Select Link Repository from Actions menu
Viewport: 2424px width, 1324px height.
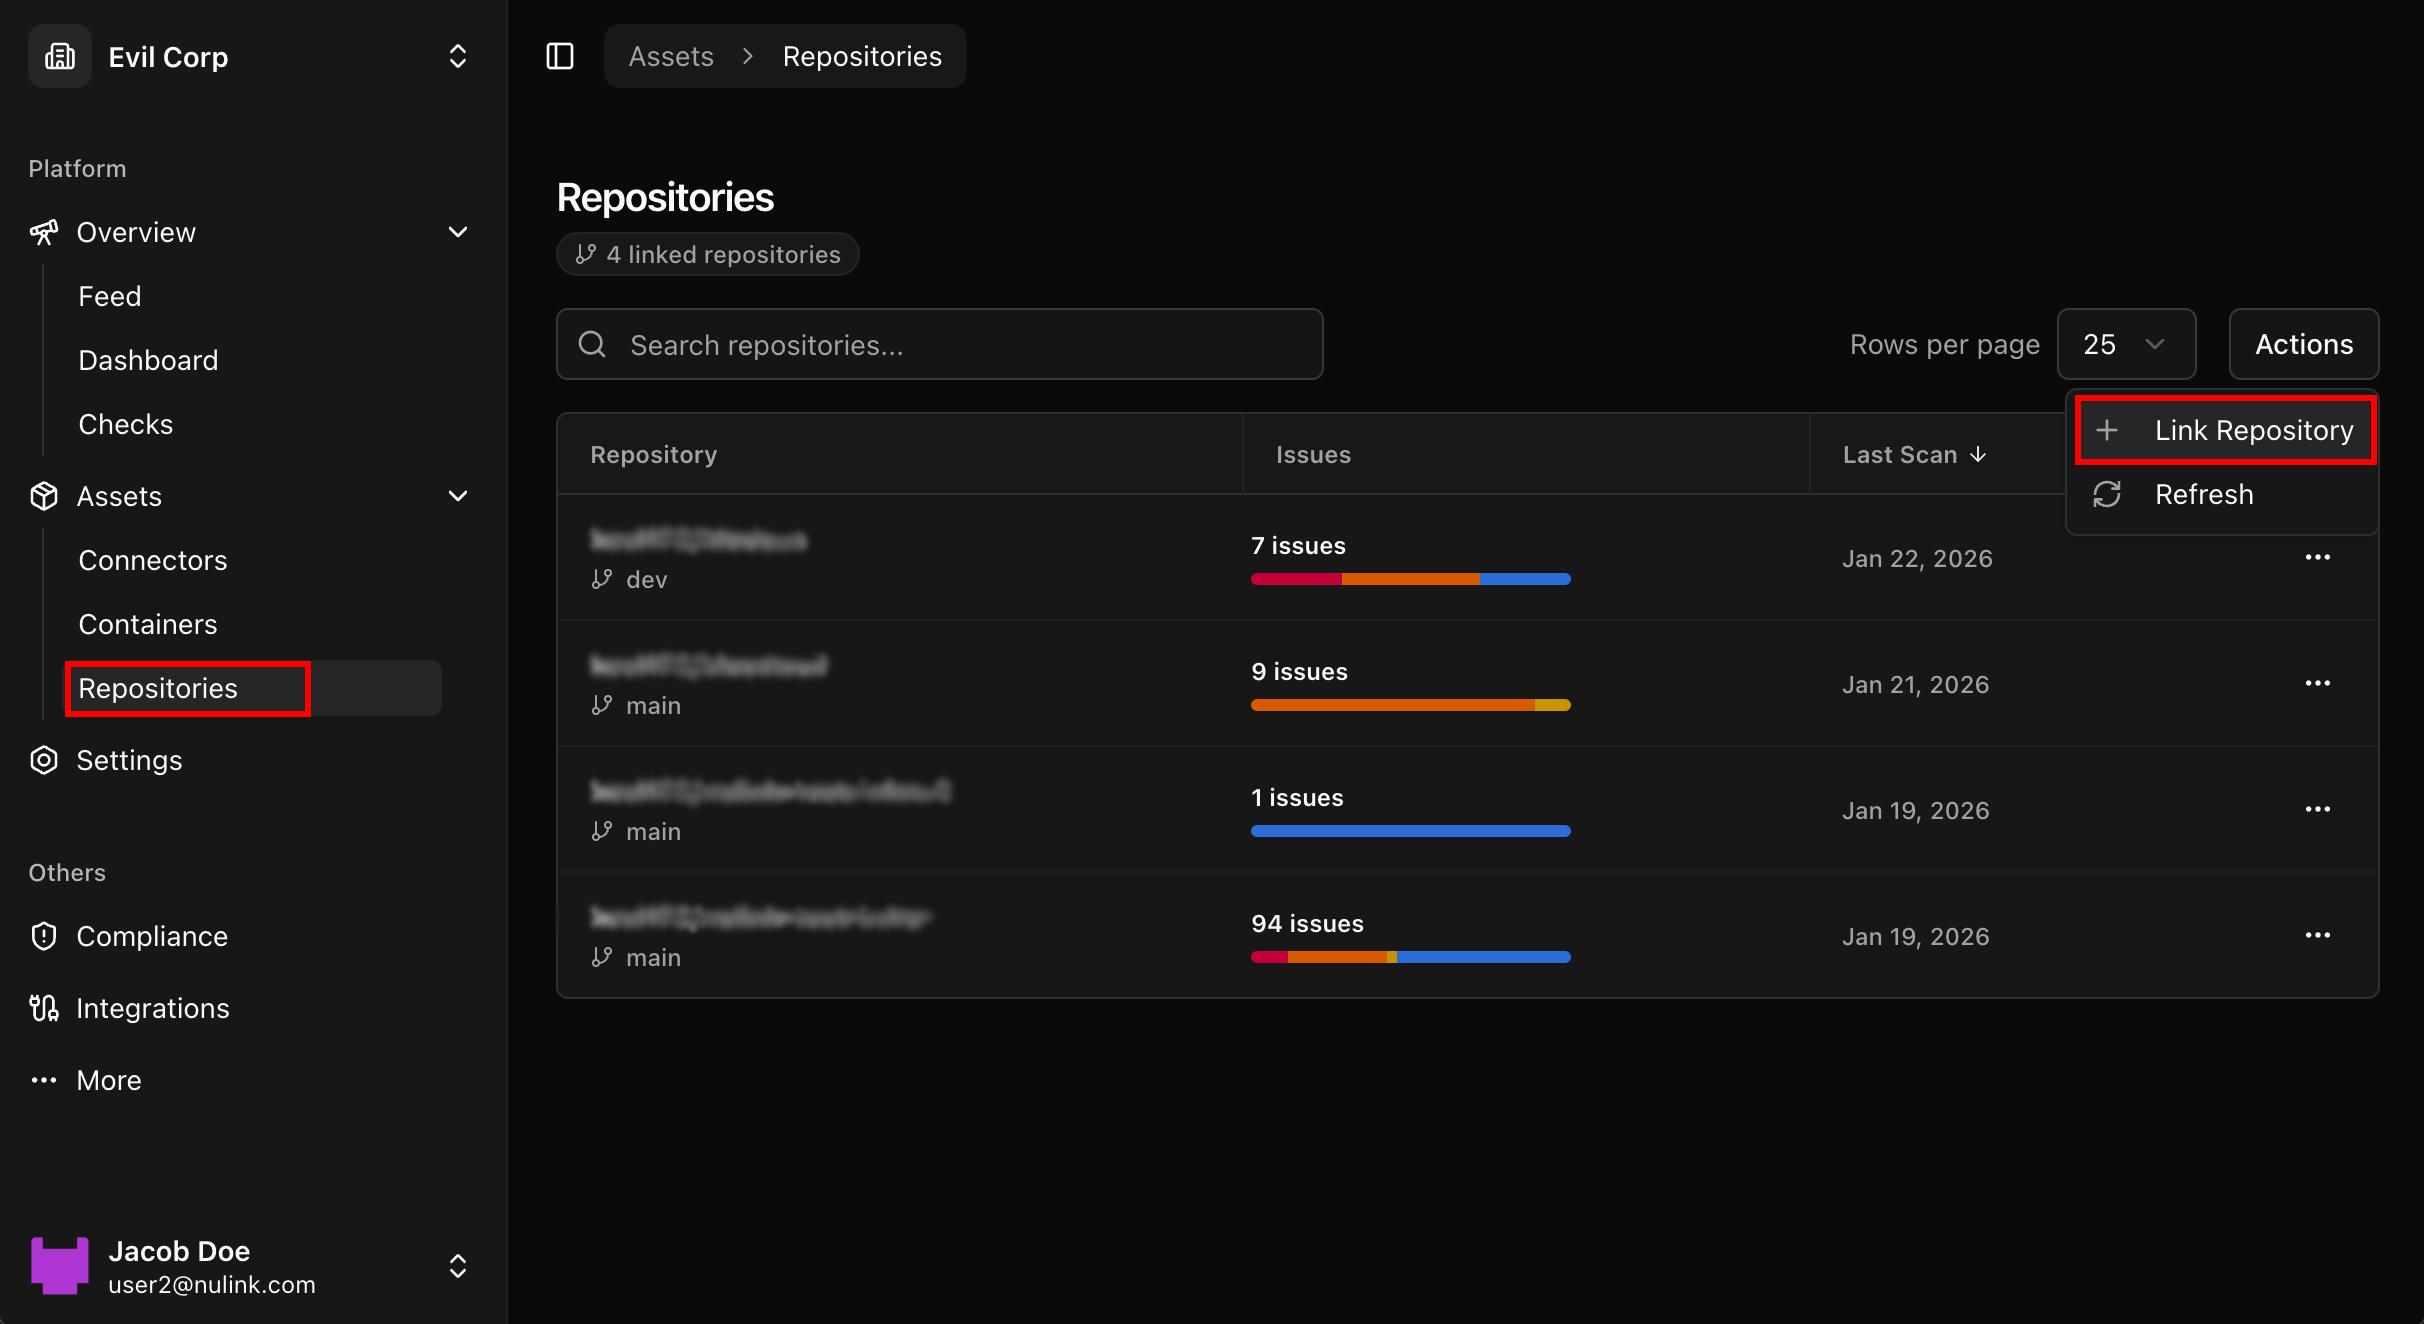point(2225,430)
